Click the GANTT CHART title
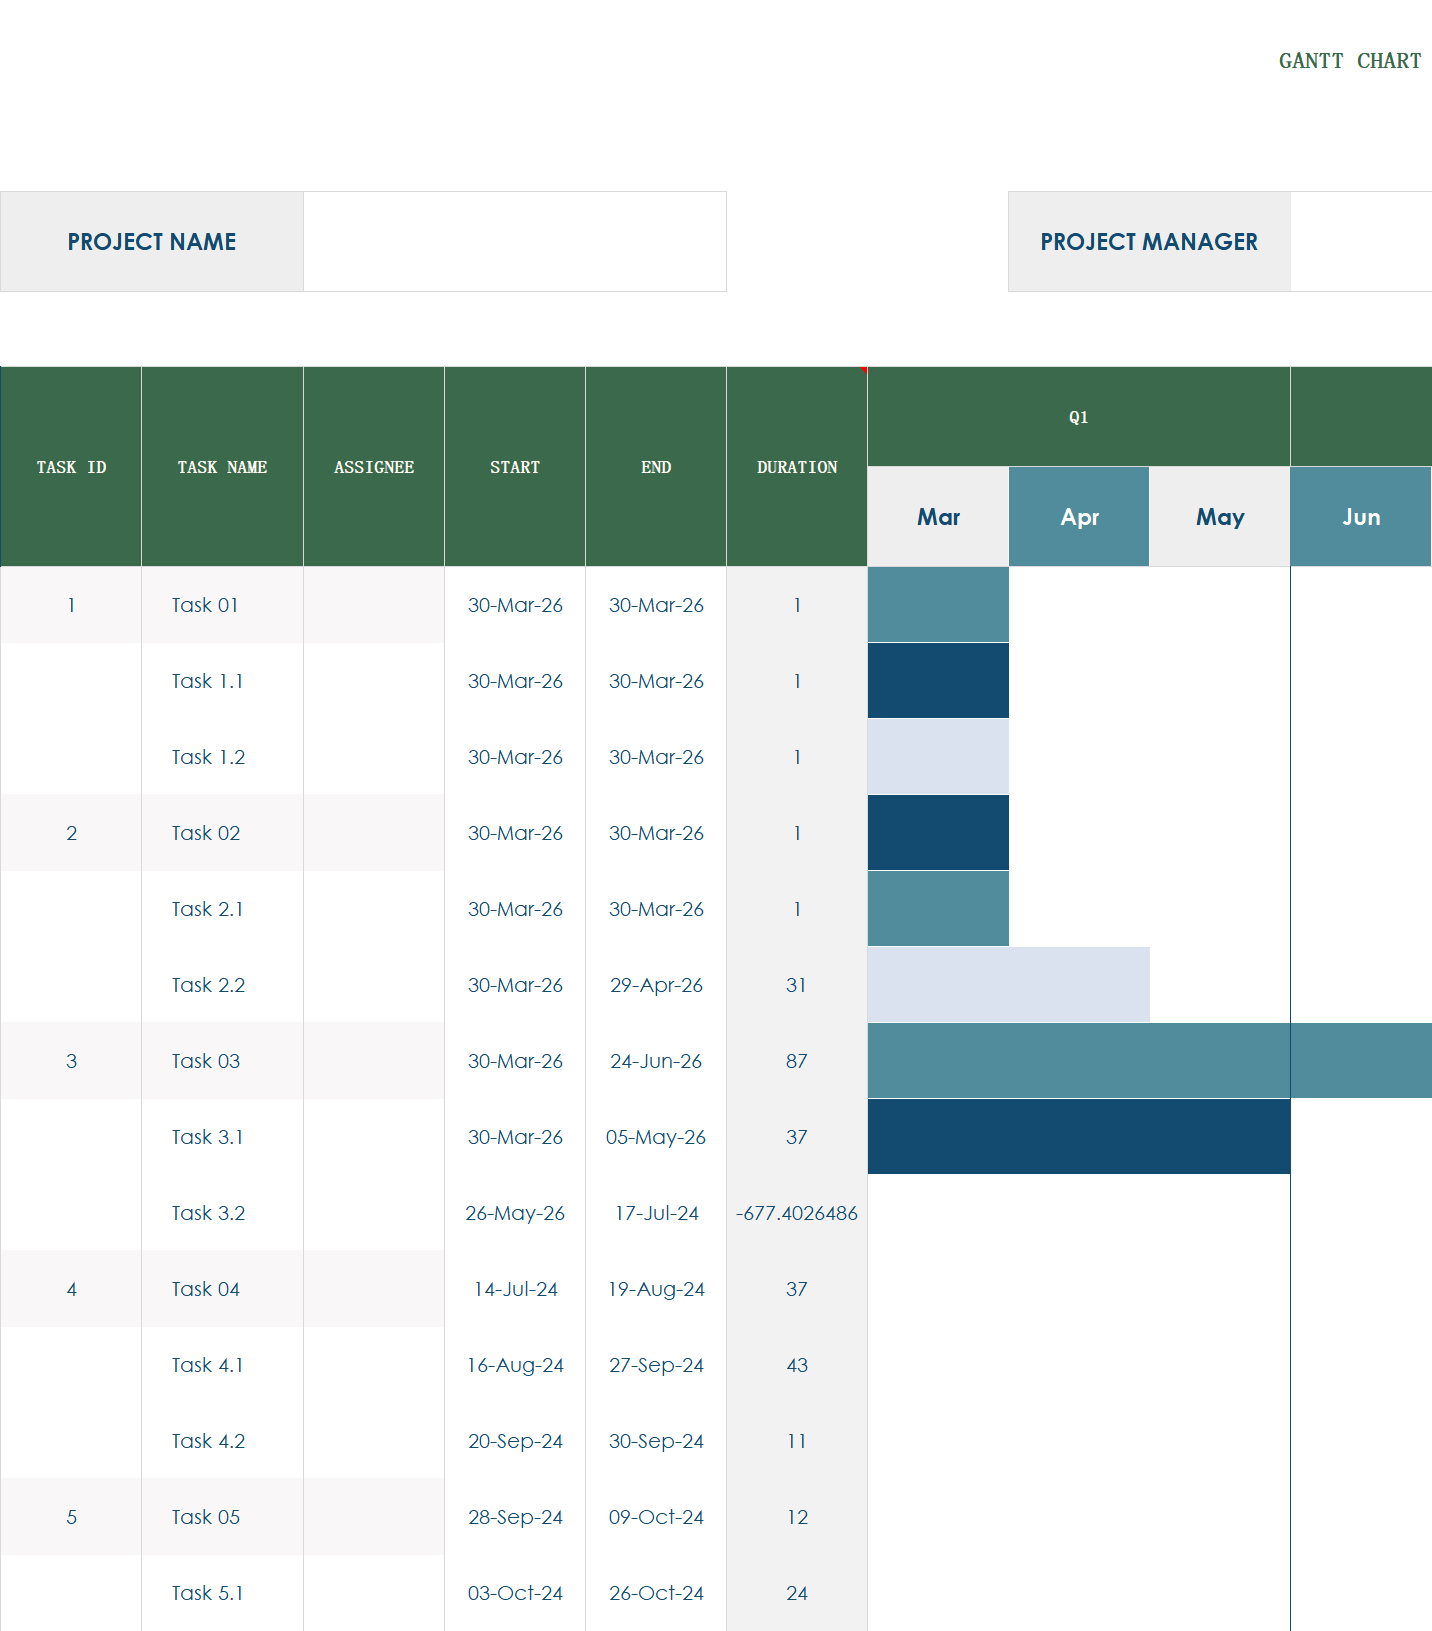Image resolution: width=1432 pixels, height=1631 pixels. (x=1349, y=61)
